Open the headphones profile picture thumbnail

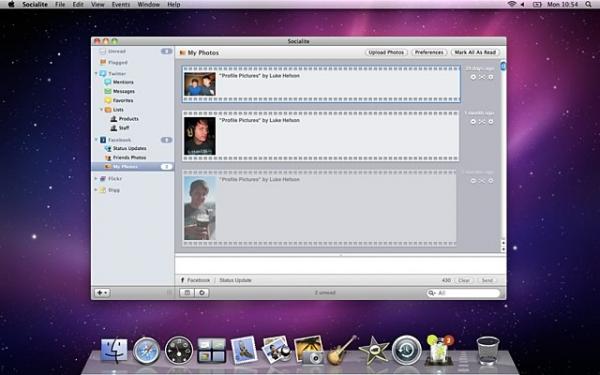click(200, 136)
